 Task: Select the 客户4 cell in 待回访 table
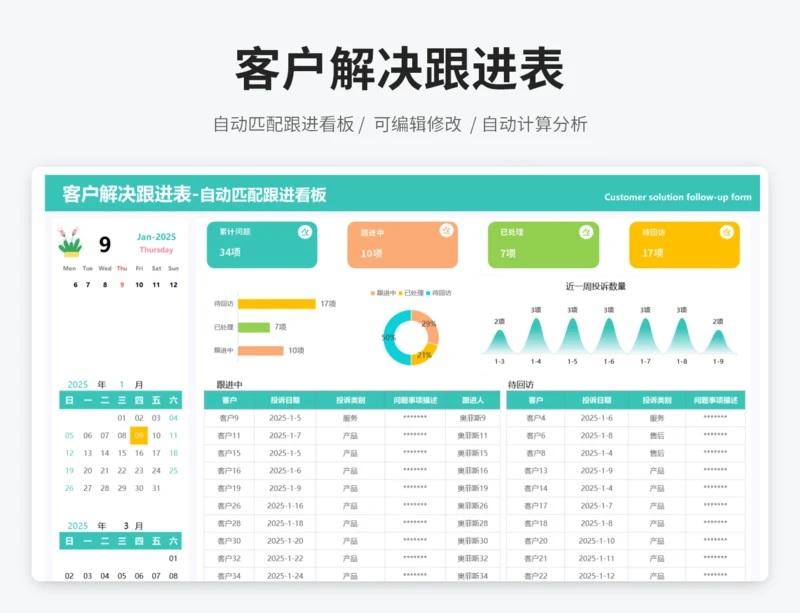535,418
